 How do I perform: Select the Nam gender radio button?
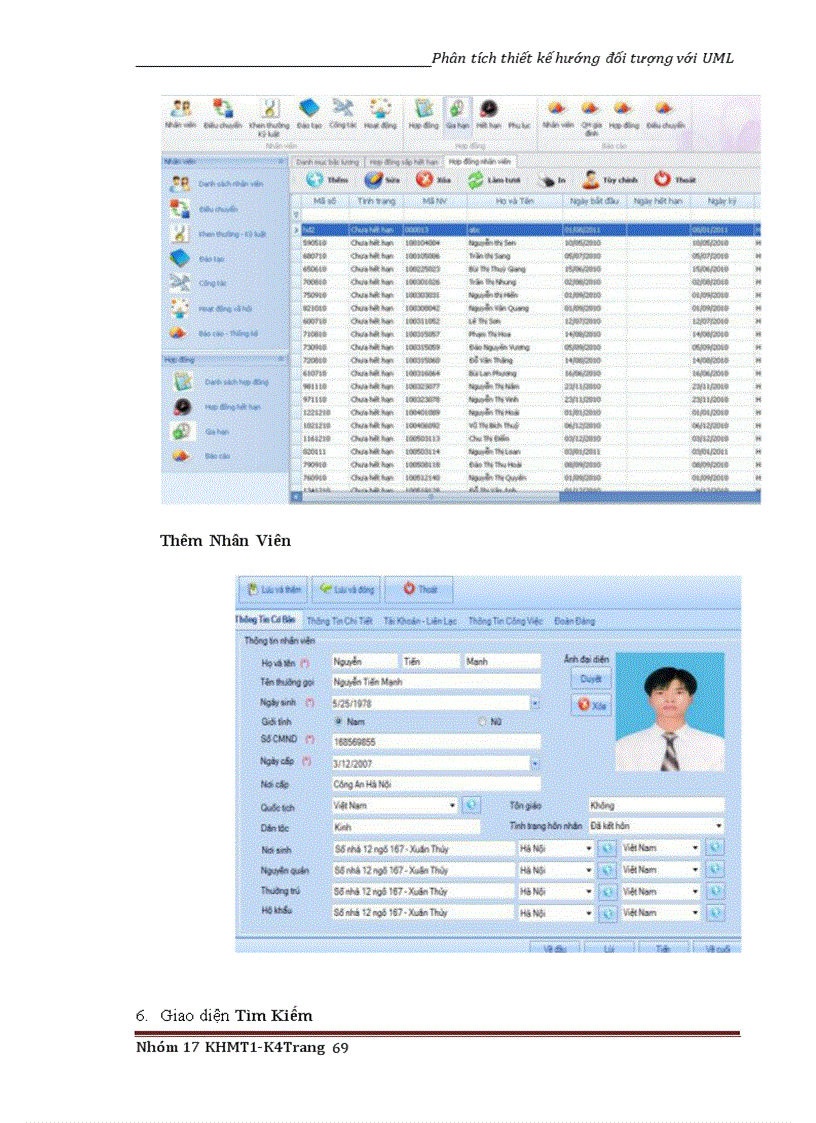click(x=337, y=722)
